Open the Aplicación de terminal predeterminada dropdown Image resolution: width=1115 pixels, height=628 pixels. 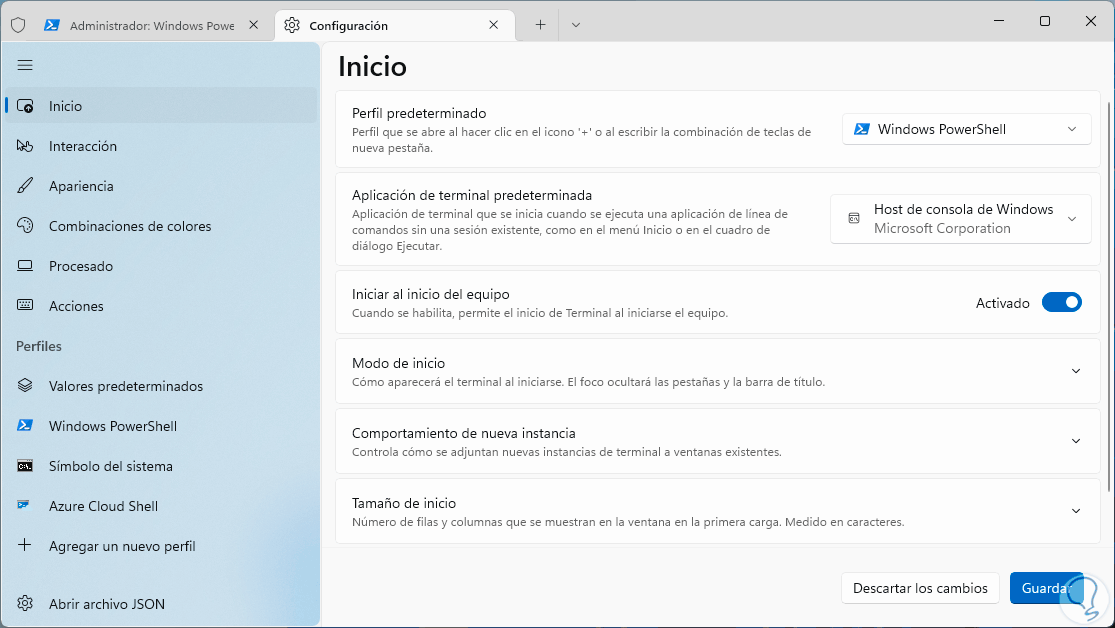[x=960, y=219]
